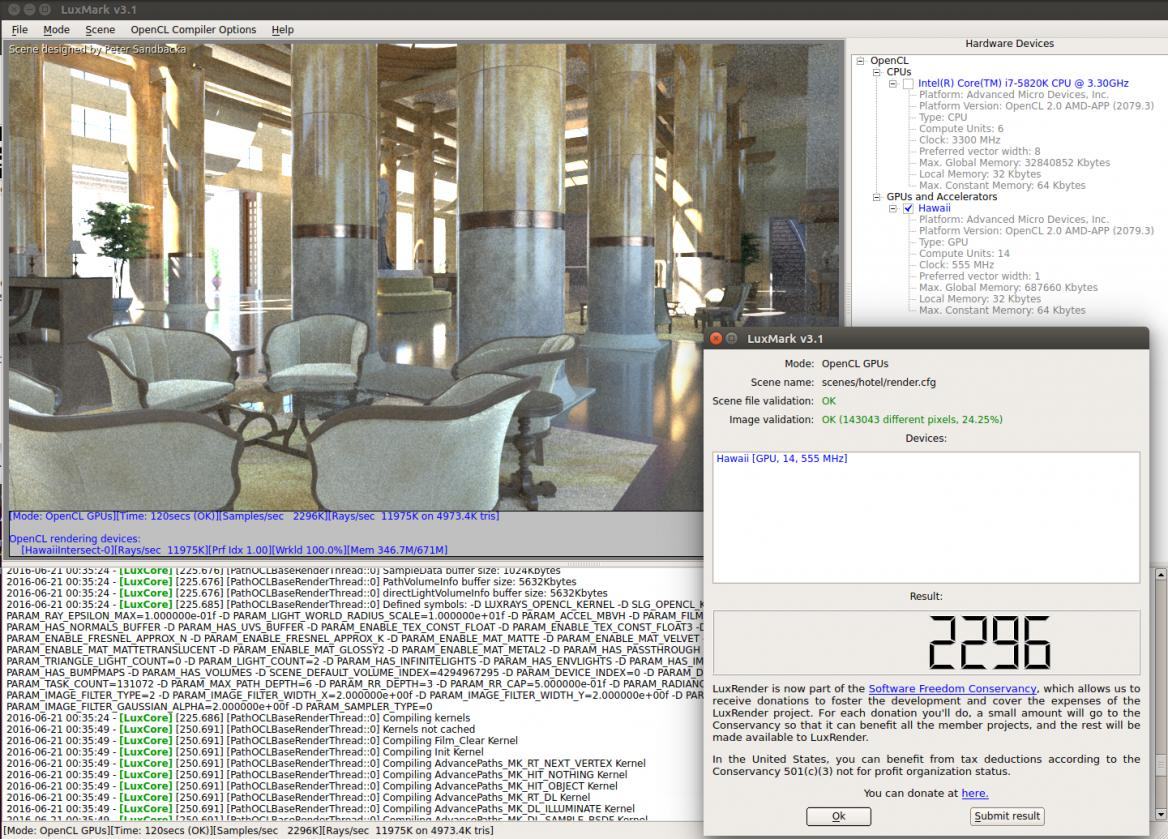This screenshot has height=839, width=1168.
Task: Click the 'AdvancePaths_MK_HIT_OBJECT Kernel' log line
Action: tap(312, 786)
